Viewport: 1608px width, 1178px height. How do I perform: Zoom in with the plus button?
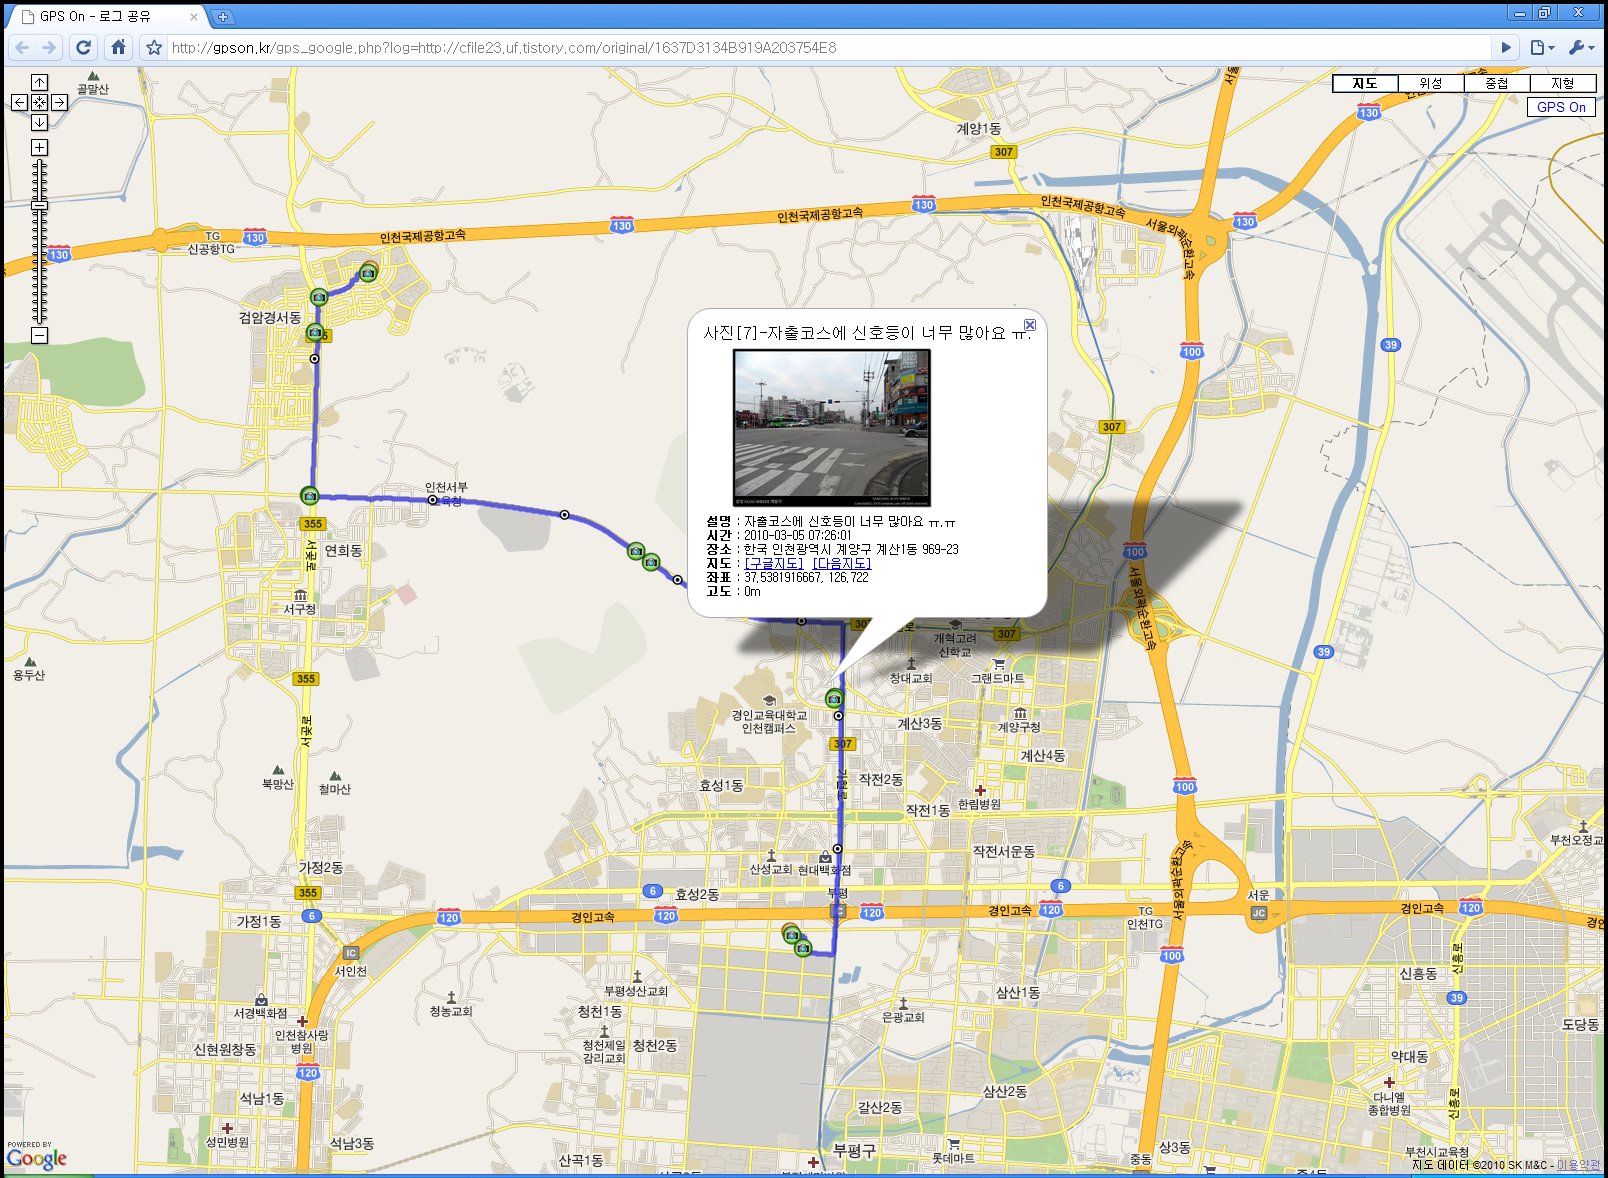tap(39, 147)
